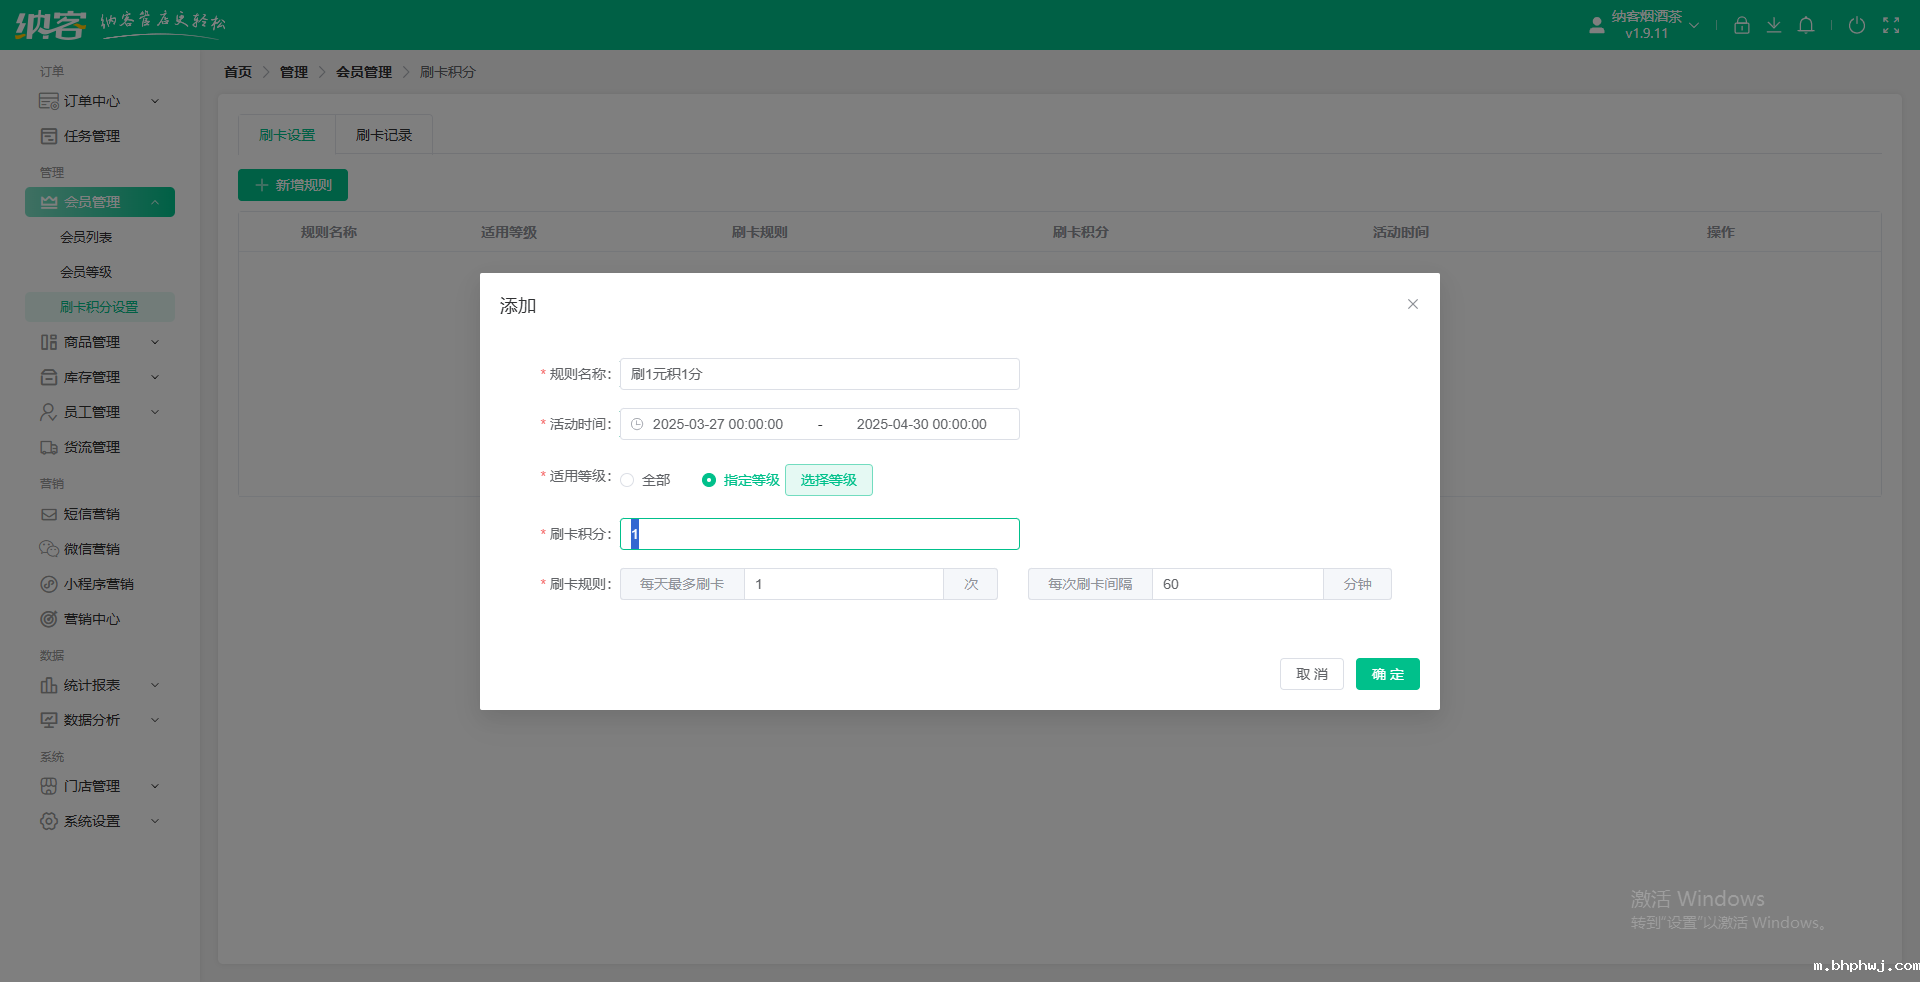Go to 首页 breadcrumb link
1920x982 pixels.
(238, 72)
